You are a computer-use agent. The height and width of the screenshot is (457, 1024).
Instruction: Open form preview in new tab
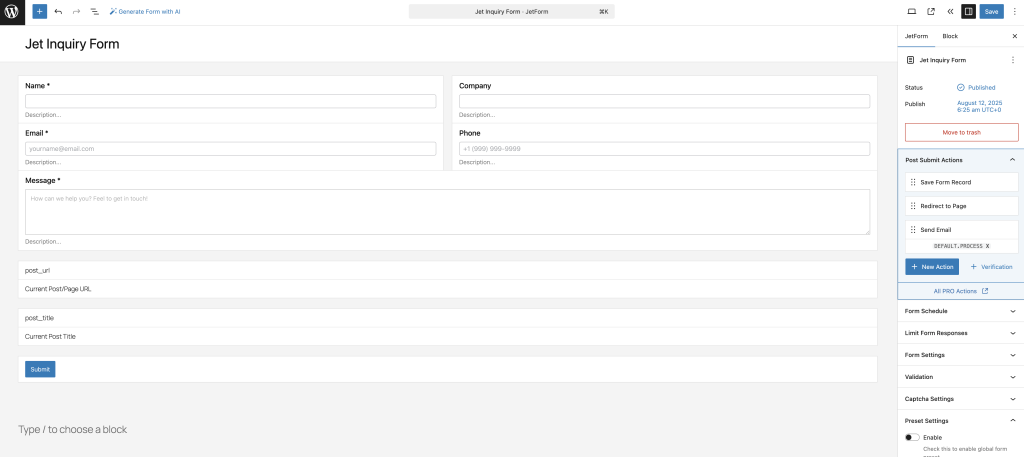931,12
